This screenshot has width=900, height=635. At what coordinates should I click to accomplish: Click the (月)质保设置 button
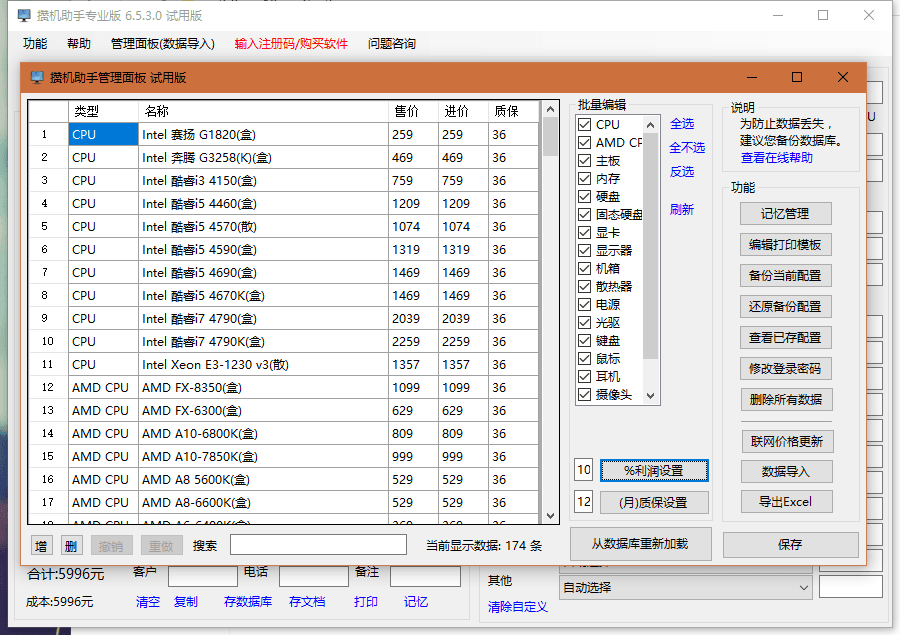(x=654, y=503)
